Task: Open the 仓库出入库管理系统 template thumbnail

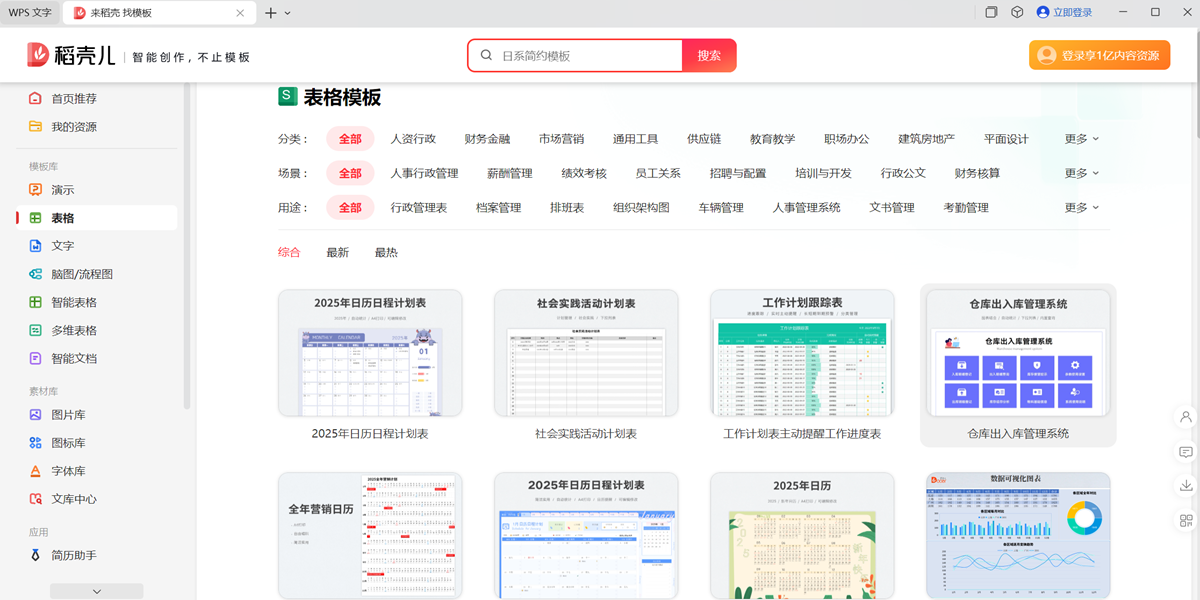Action: coord(1018,353)
